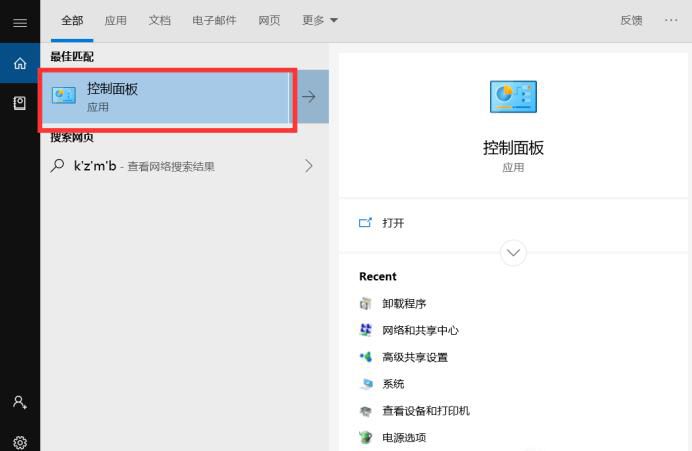The image size is (692, 451).
Task: Click the 控制面板 title in preview pane
Action: point(513,147)
